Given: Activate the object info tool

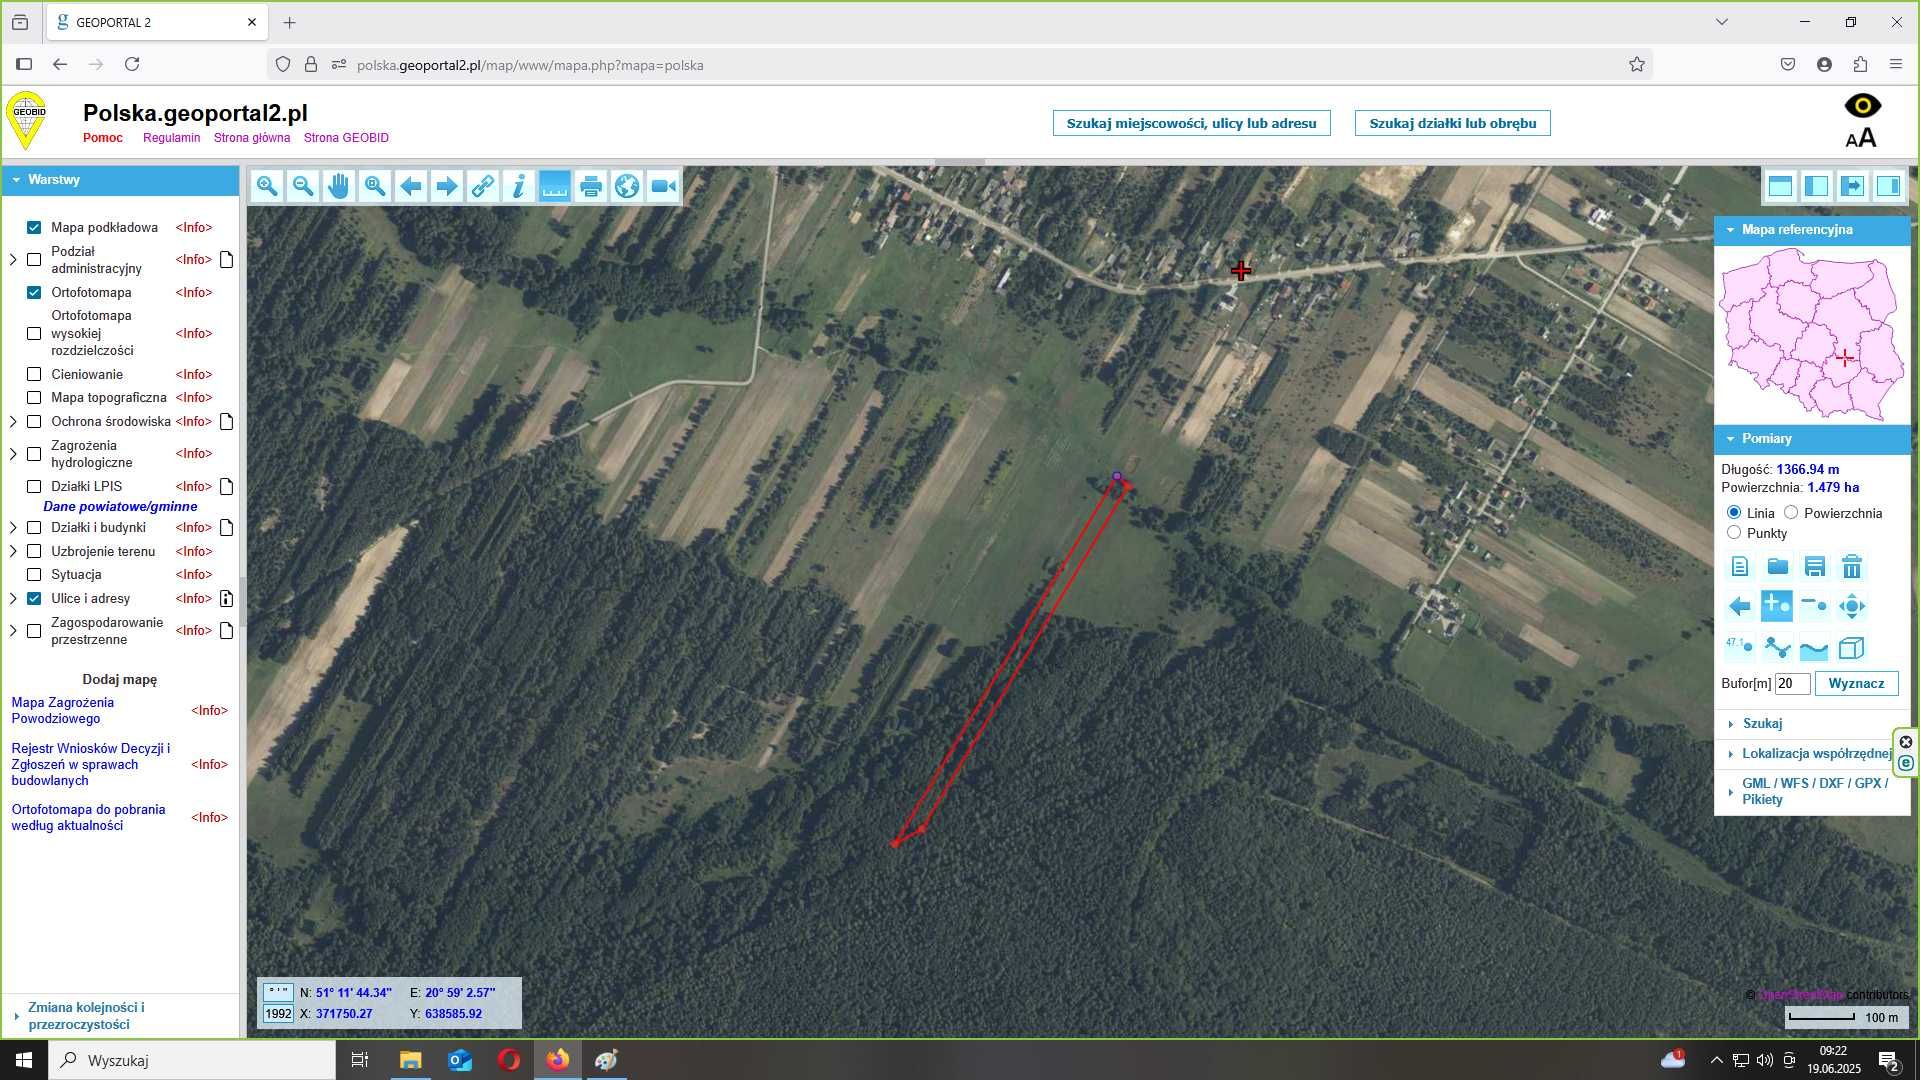Looking at the screenshot, I should pos(519,186).
